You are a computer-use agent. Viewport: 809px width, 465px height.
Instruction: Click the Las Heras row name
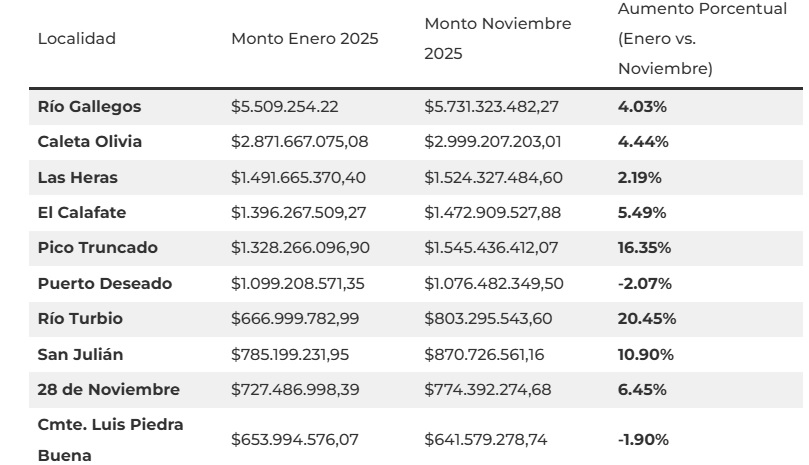77,177
